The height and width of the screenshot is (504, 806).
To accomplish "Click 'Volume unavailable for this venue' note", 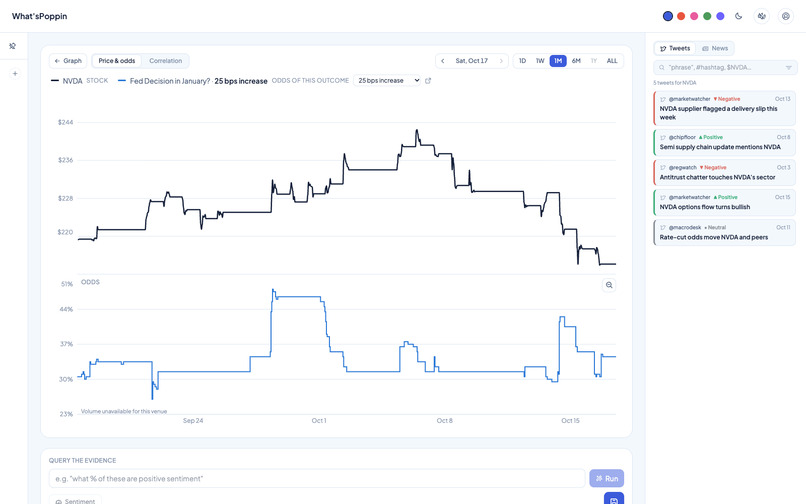I will (x=124, y=411).
